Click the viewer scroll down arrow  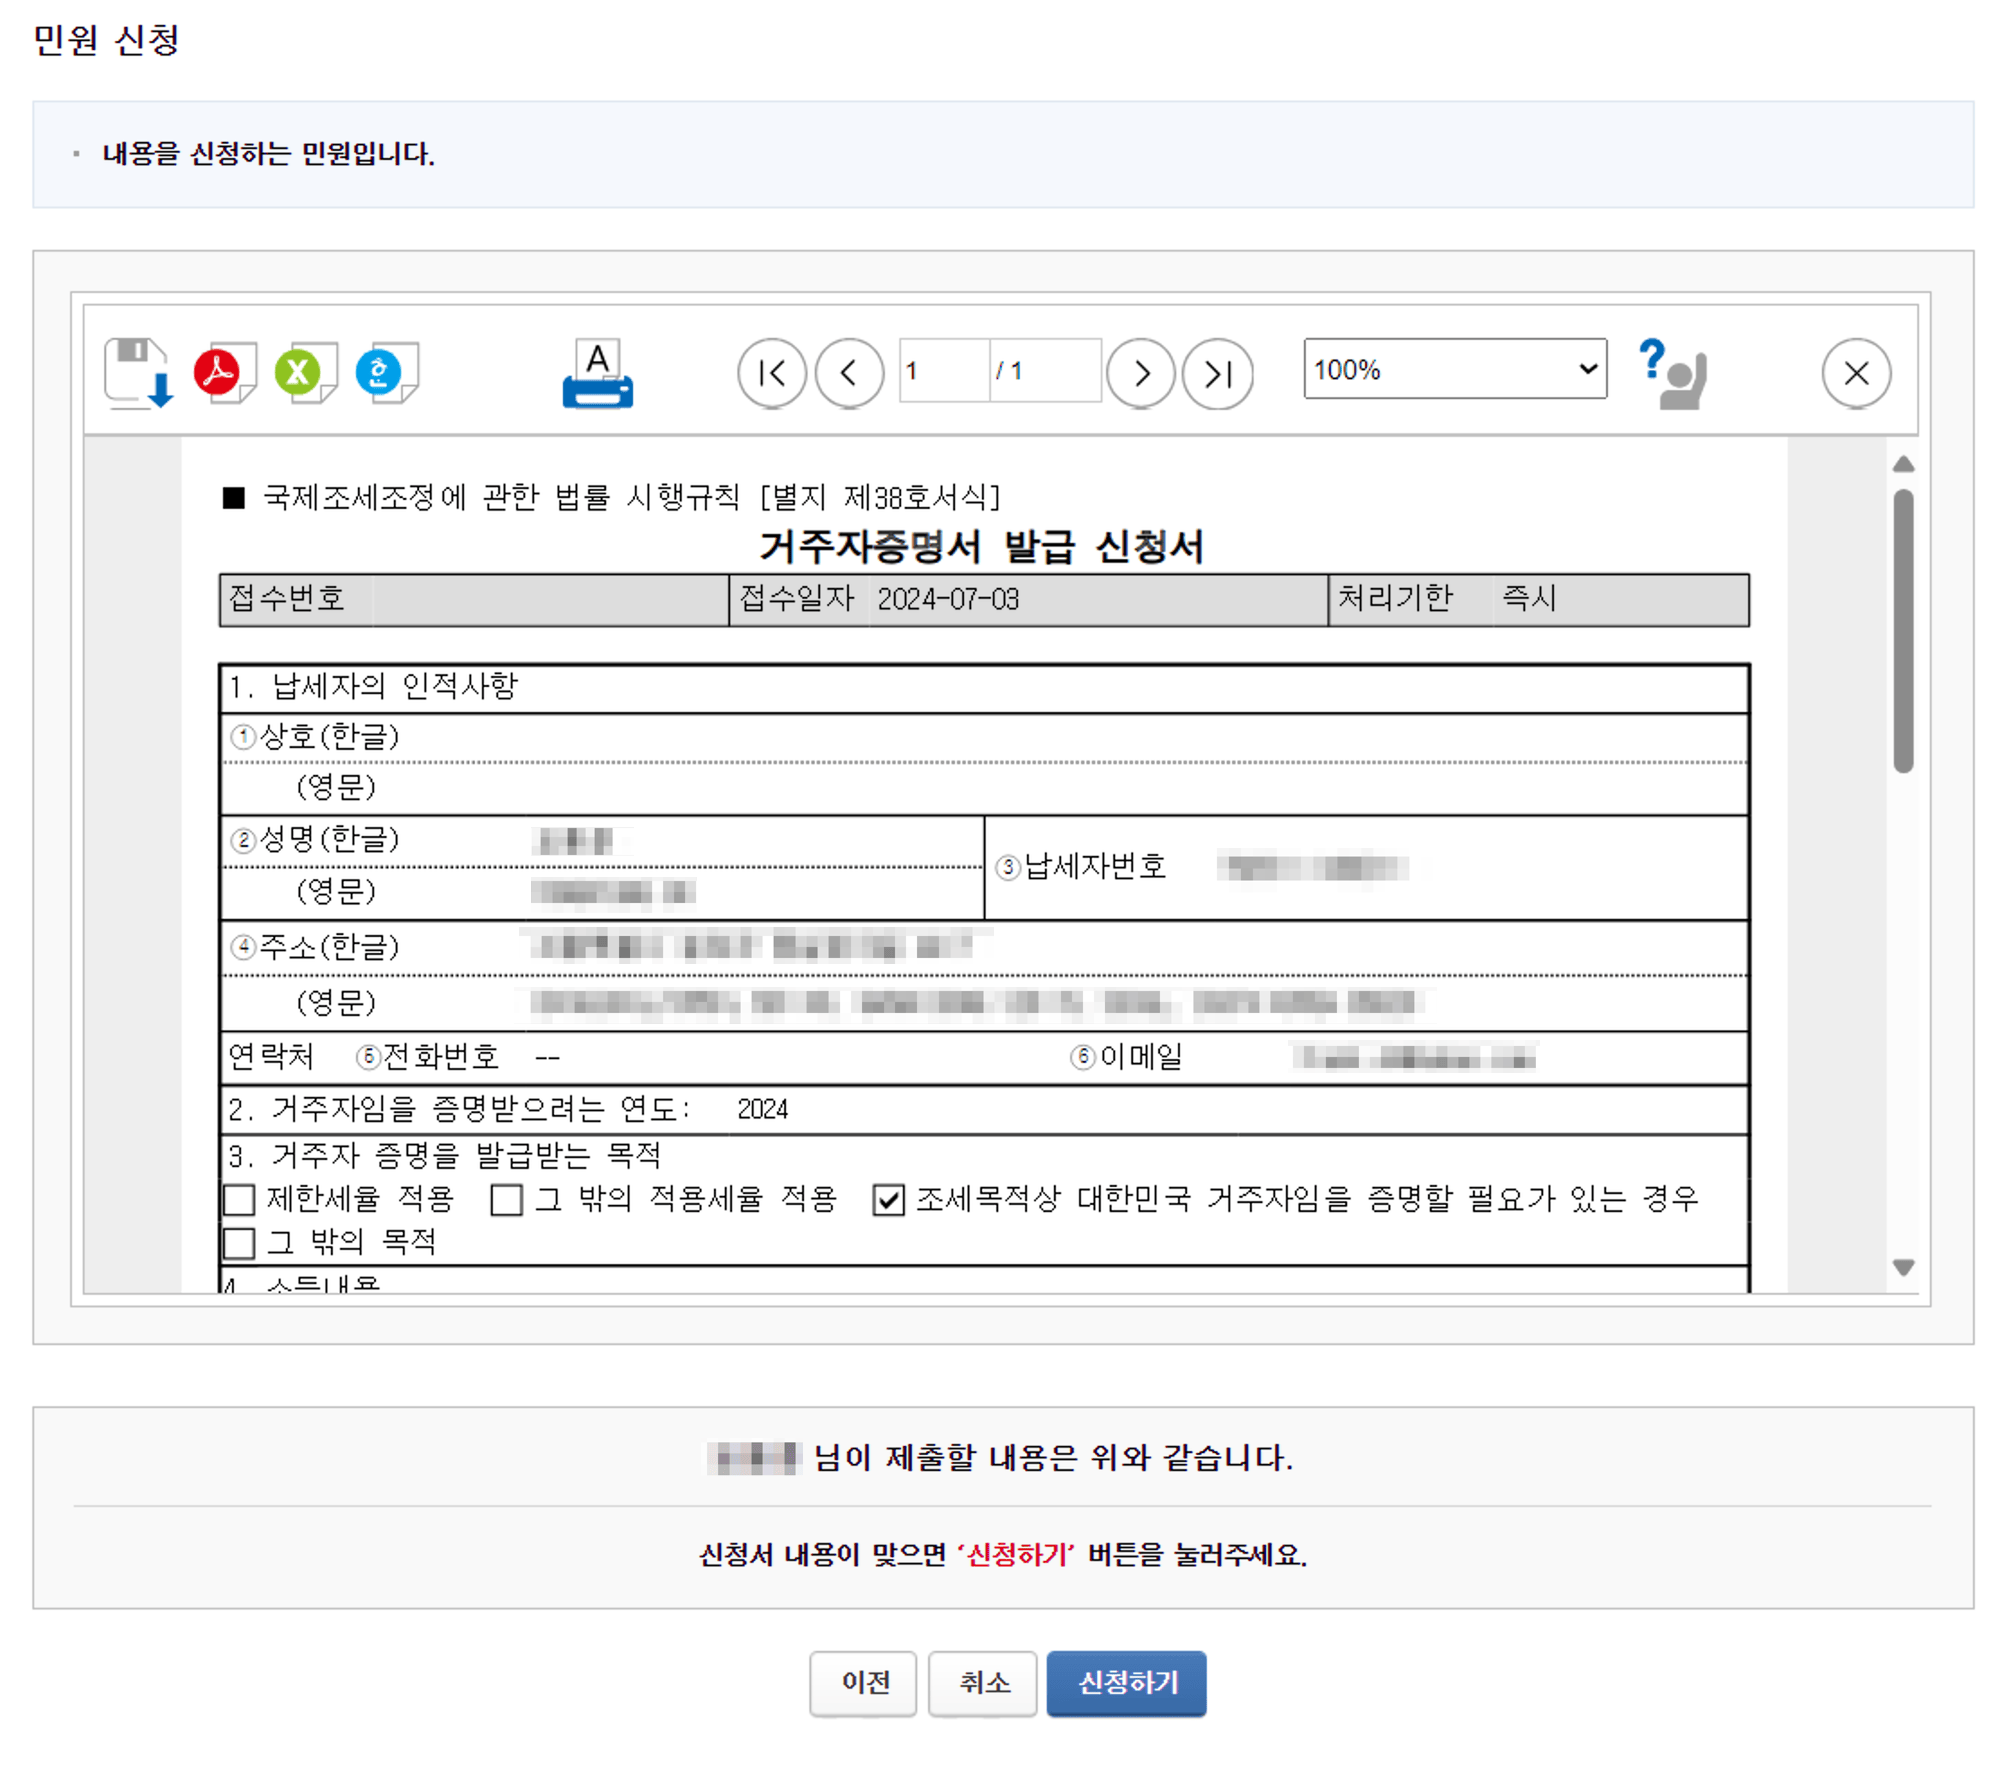[x=1903, y=1267]
